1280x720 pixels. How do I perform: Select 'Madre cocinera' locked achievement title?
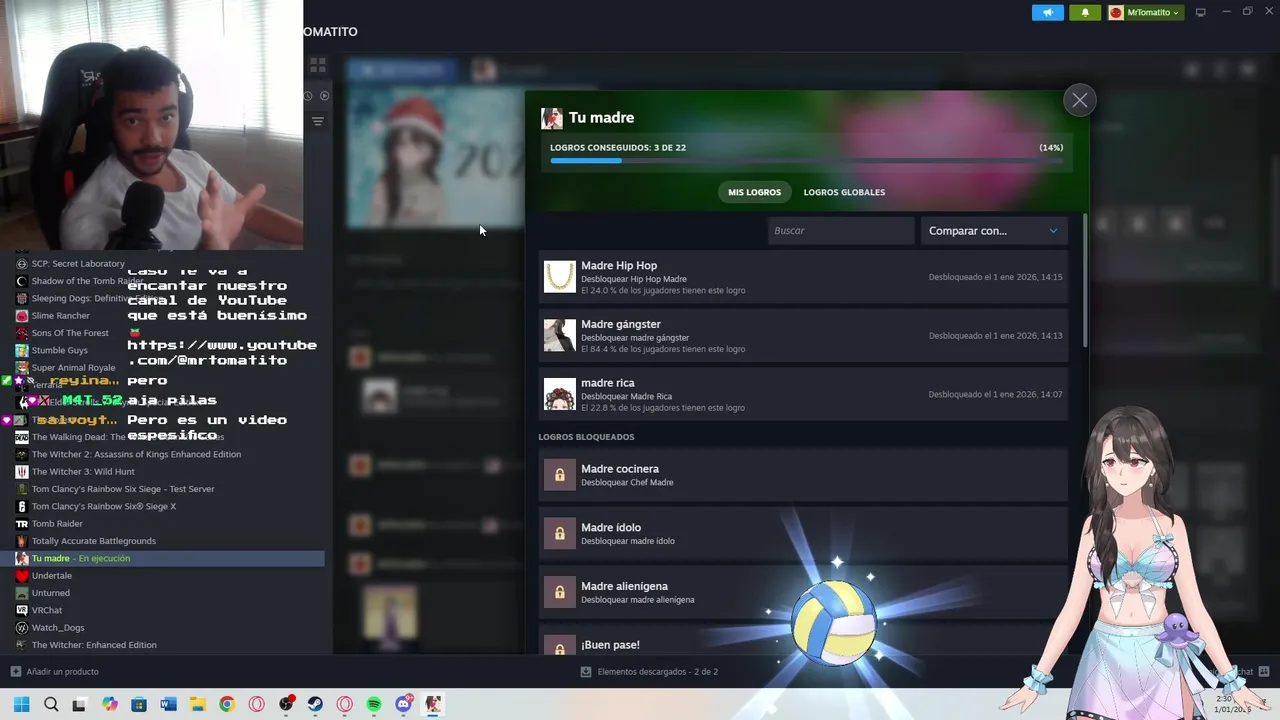pyautogui.click(x=620, y=469)
